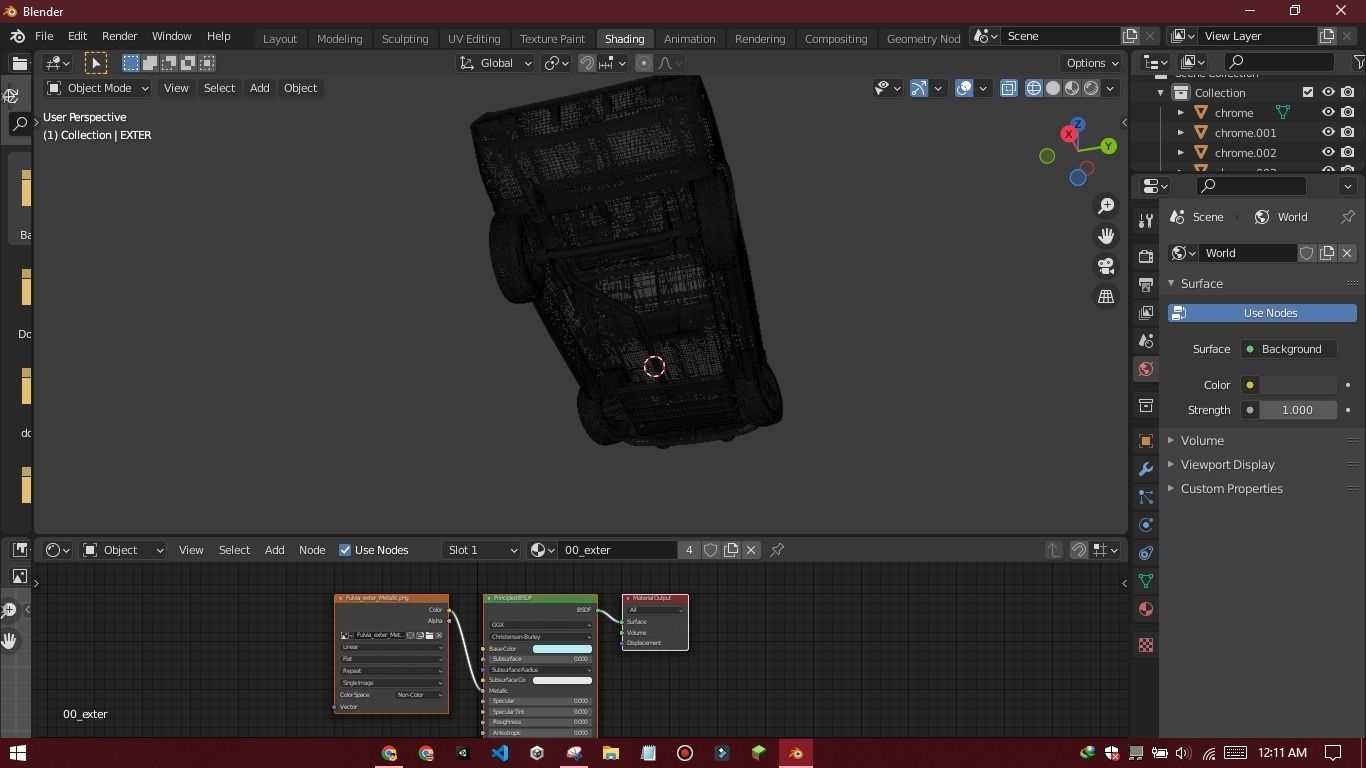Open the Non-Color color space dropdown
This screenshot has width=1366, height=768.
[x=419, y=695]
